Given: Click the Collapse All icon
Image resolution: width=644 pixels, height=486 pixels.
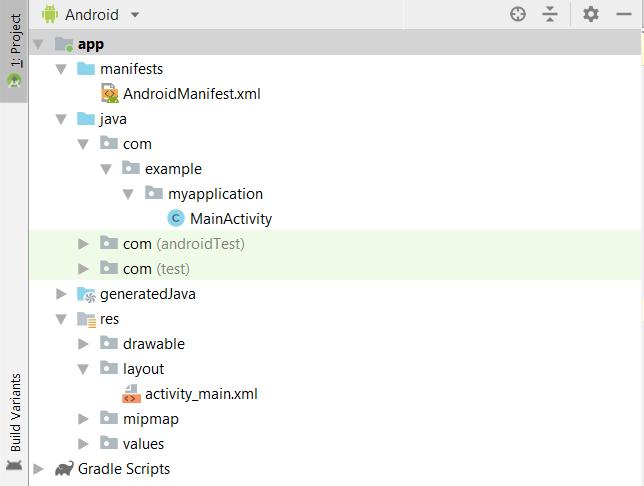Looking at the screenshot, I should [x=550, y=14].
